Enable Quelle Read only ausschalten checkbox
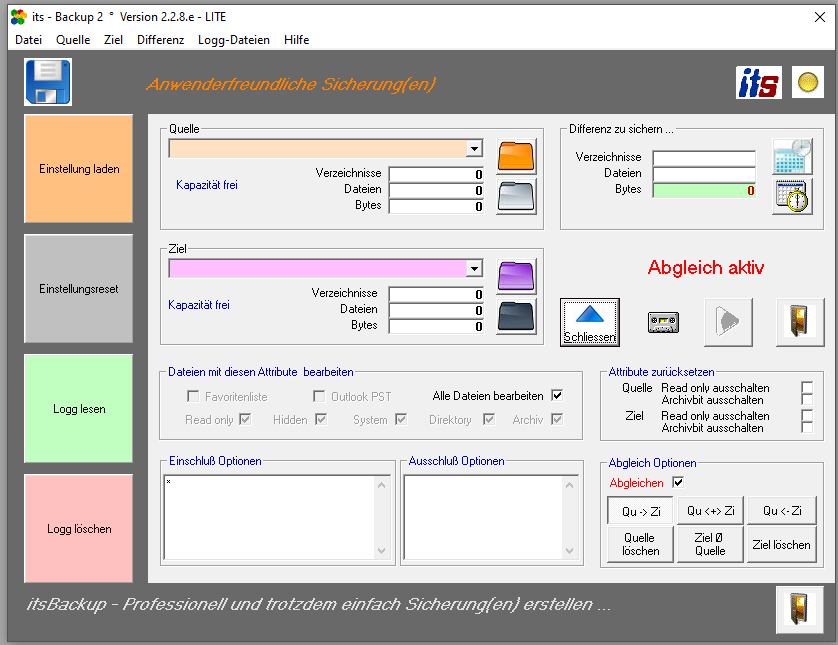The width and height of the screenshot is (838, 645). coord(807,387)
